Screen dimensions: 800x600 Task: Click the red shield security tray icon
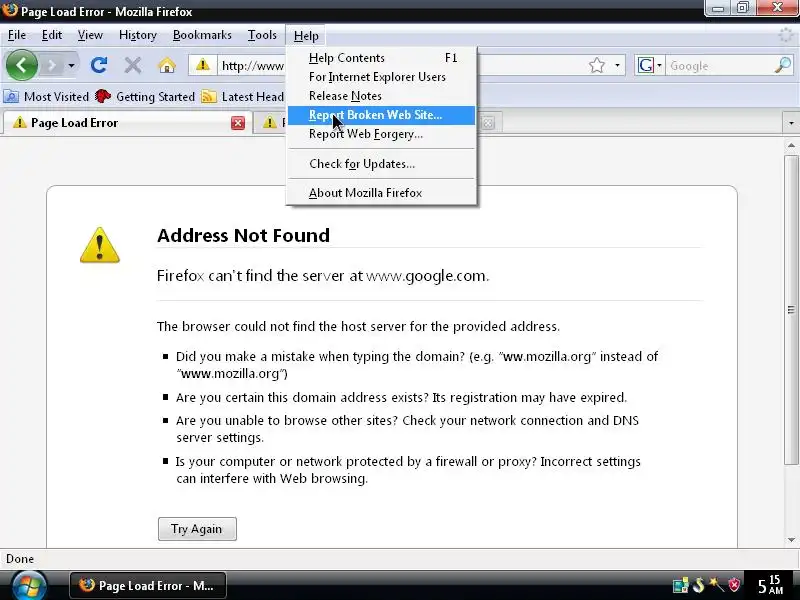734,585
